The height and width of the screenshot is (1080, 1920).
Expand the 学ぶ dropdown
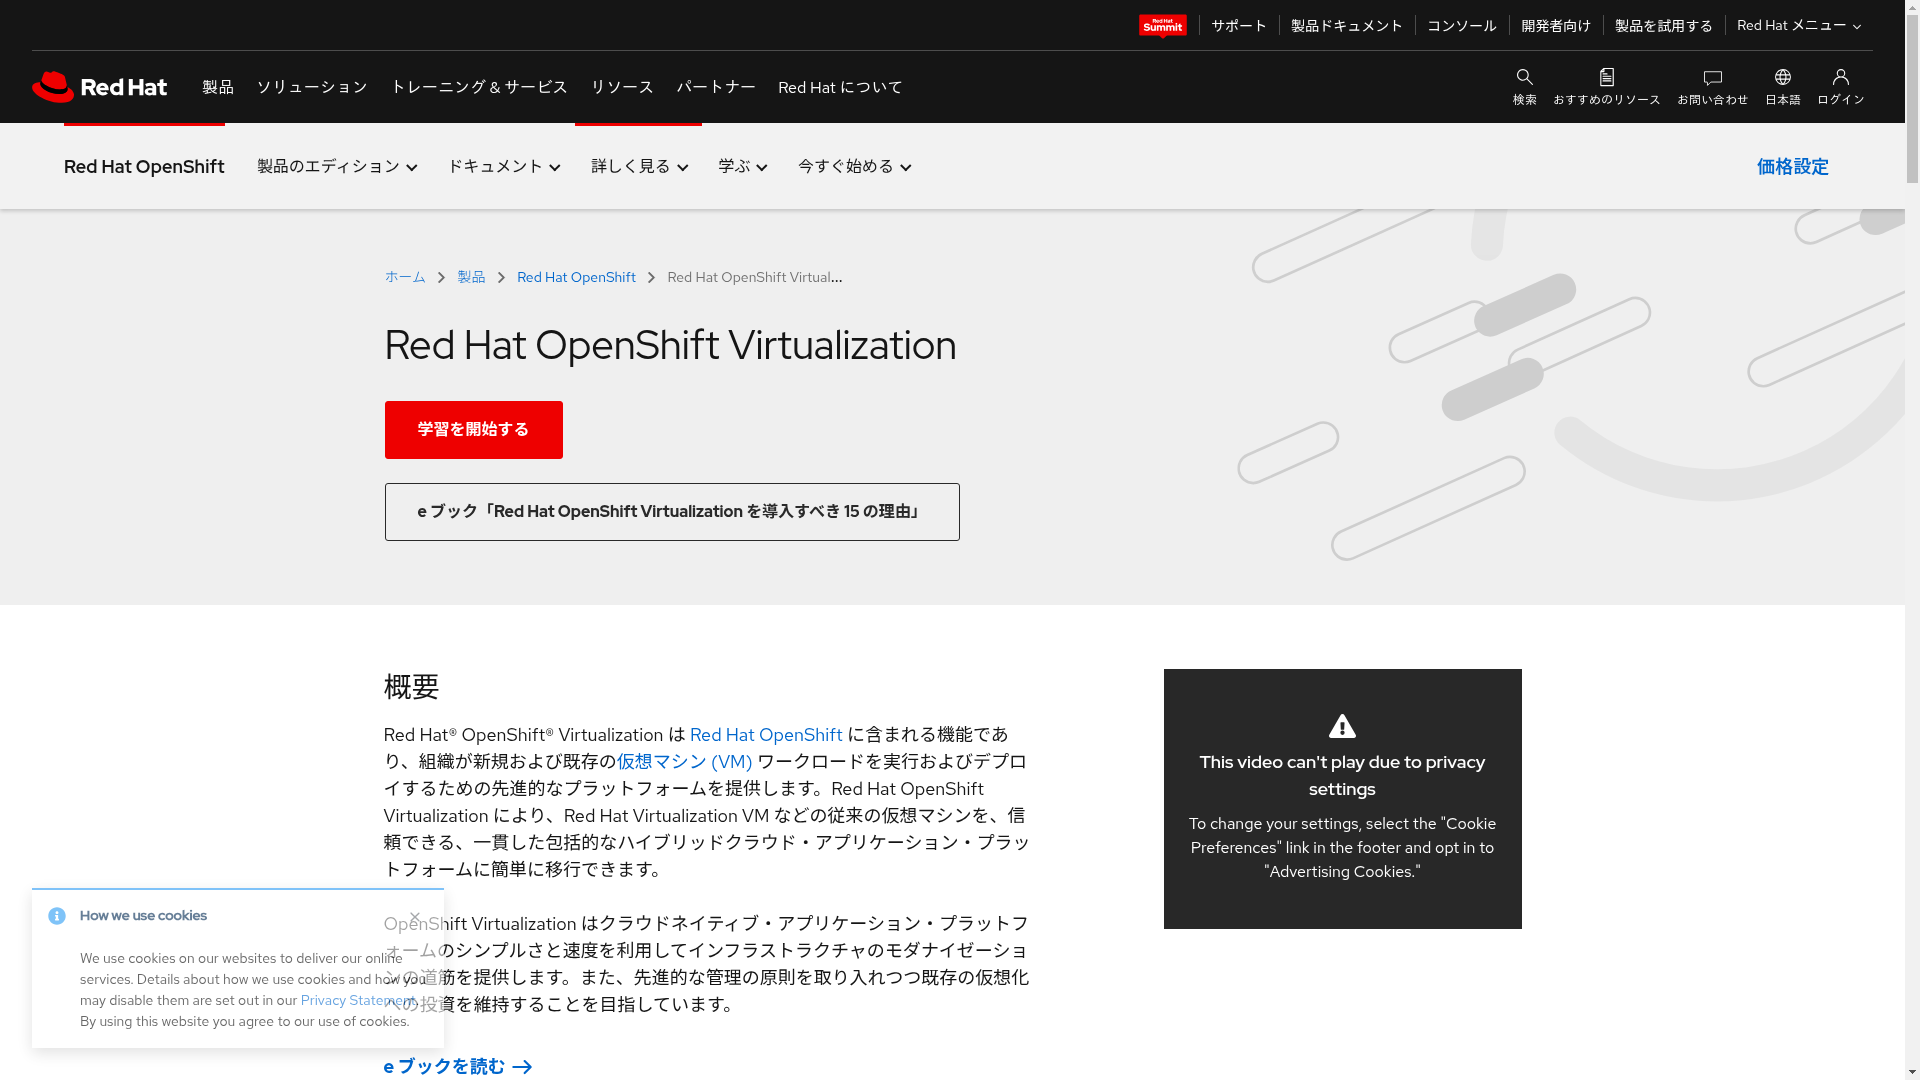click(742, 166)
